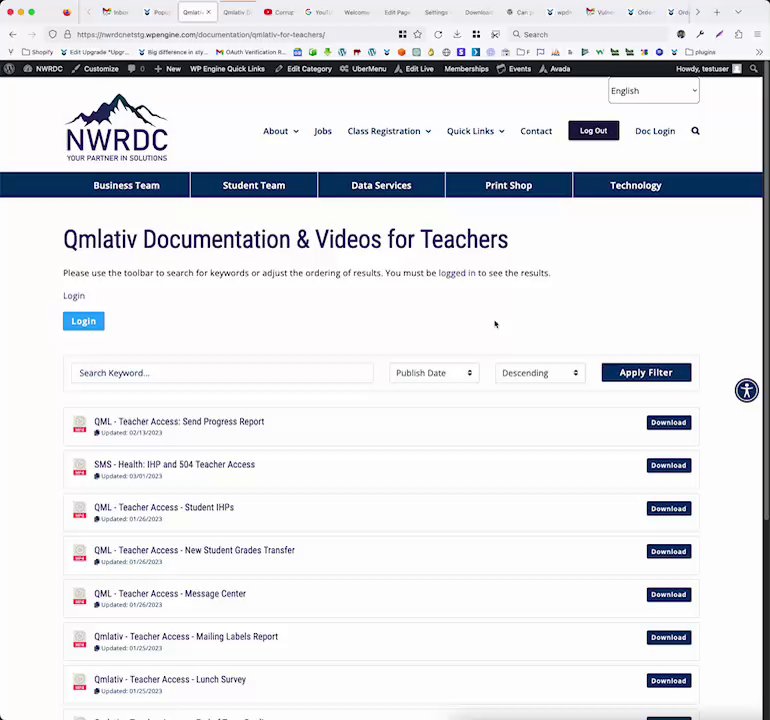Click the browser back arrow

tap(13, 34)
